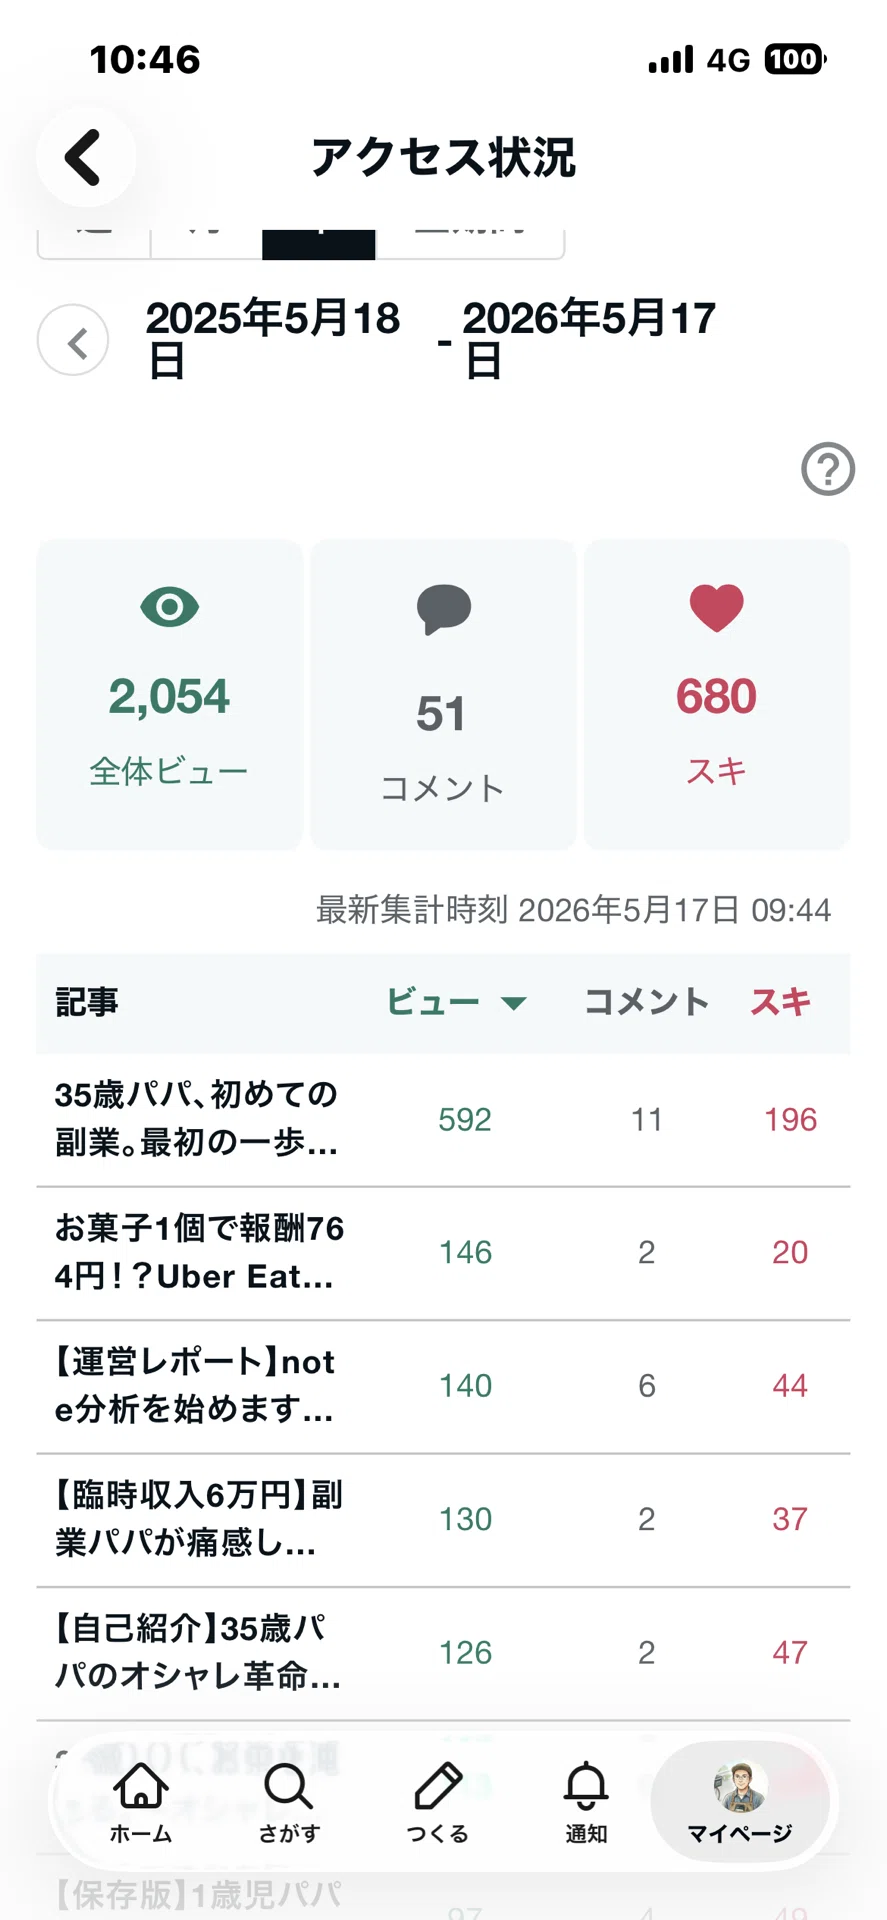Tap つくる pencil icon
Screen dimensions: 887x1920
click(437, 1802)
